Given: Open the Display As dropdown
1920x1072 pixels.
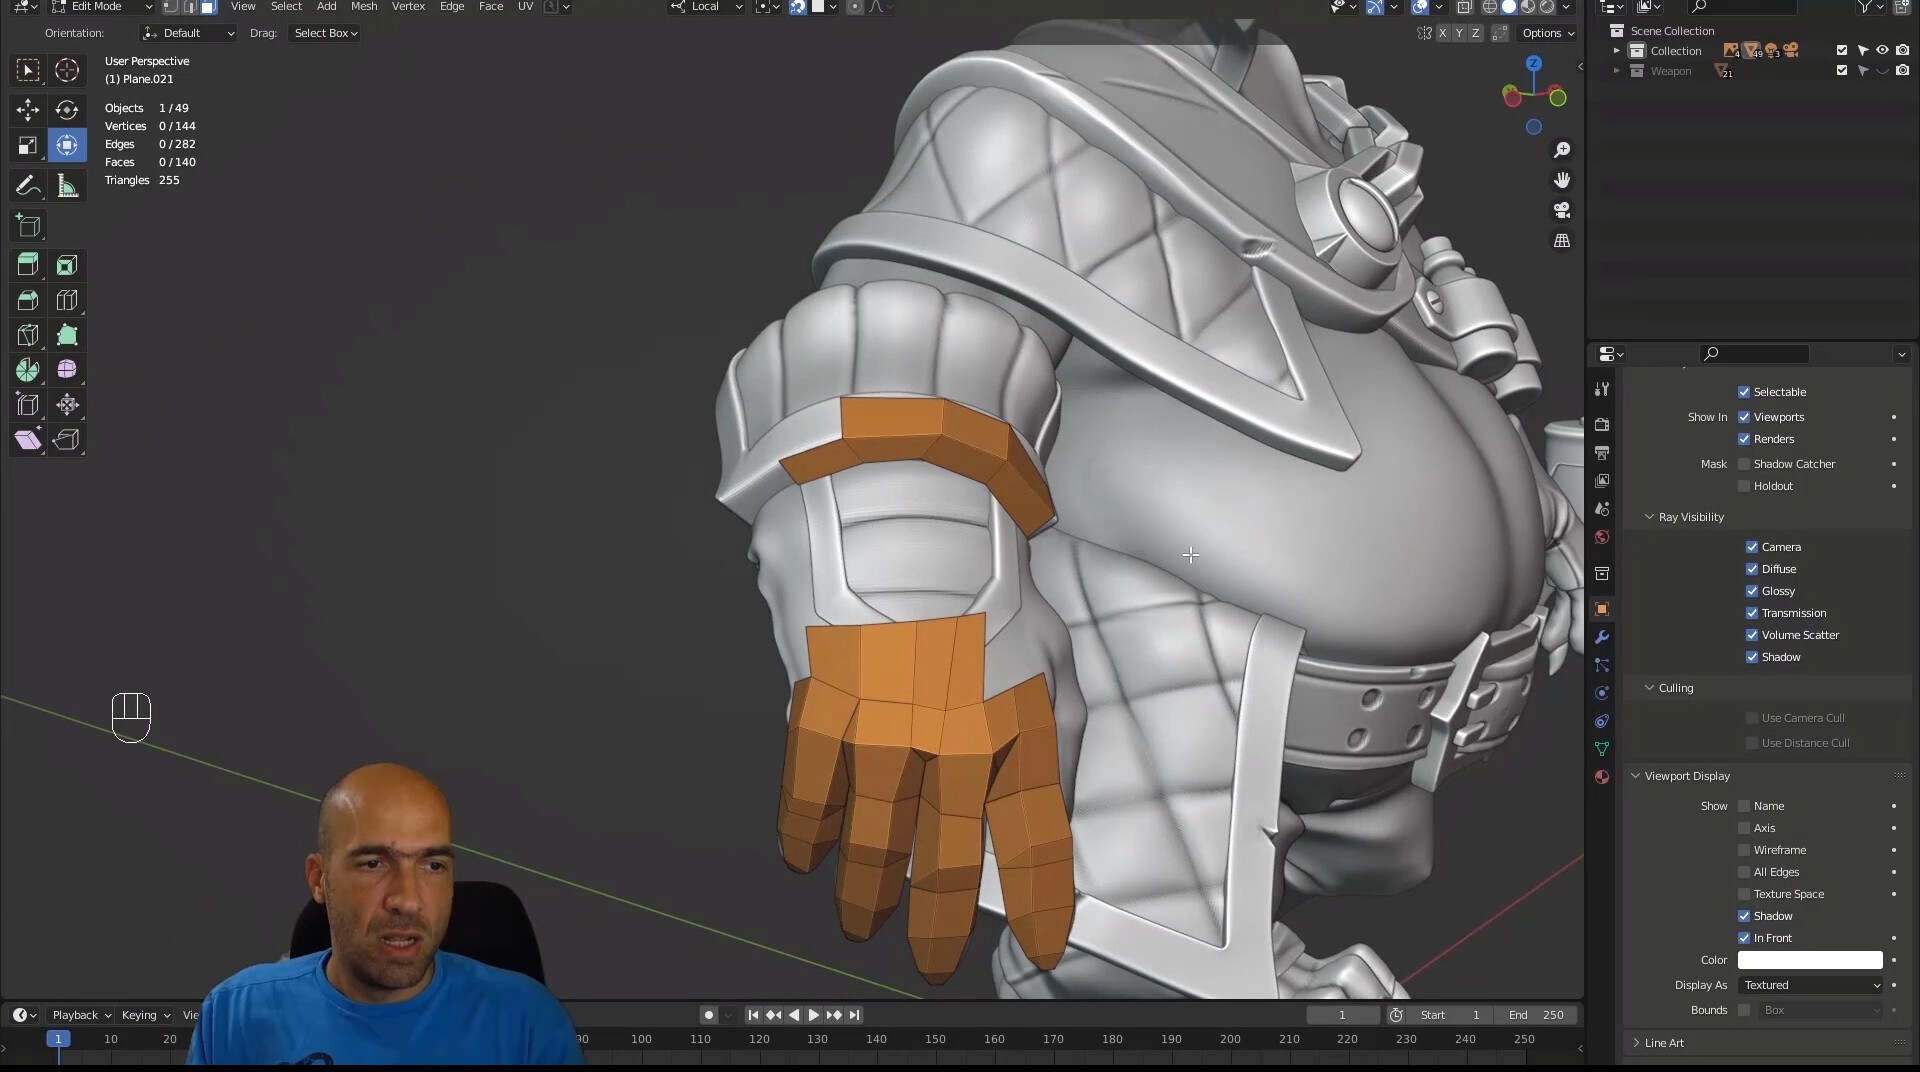Looking at the screenshot, I should coord(1810,985).
